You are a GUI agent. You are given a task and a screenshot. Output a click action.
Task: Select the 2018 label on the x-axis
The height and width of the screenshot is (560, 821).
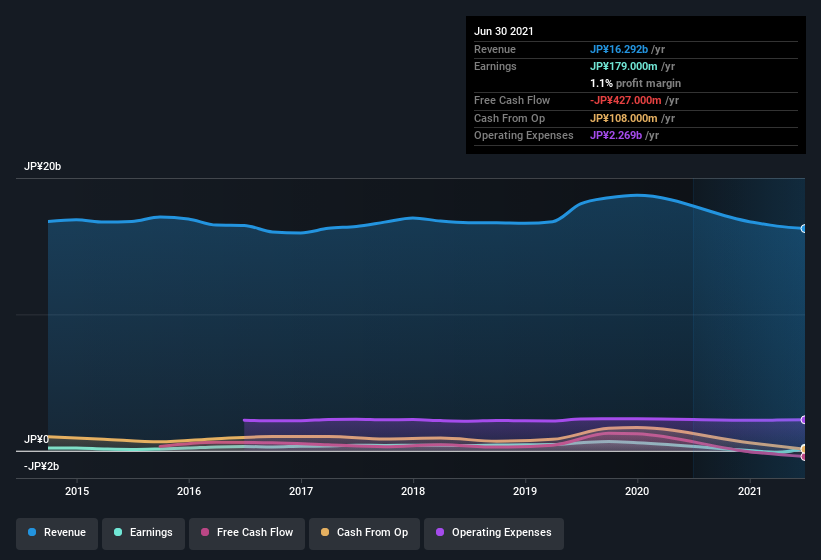click(x=413, y=491)
